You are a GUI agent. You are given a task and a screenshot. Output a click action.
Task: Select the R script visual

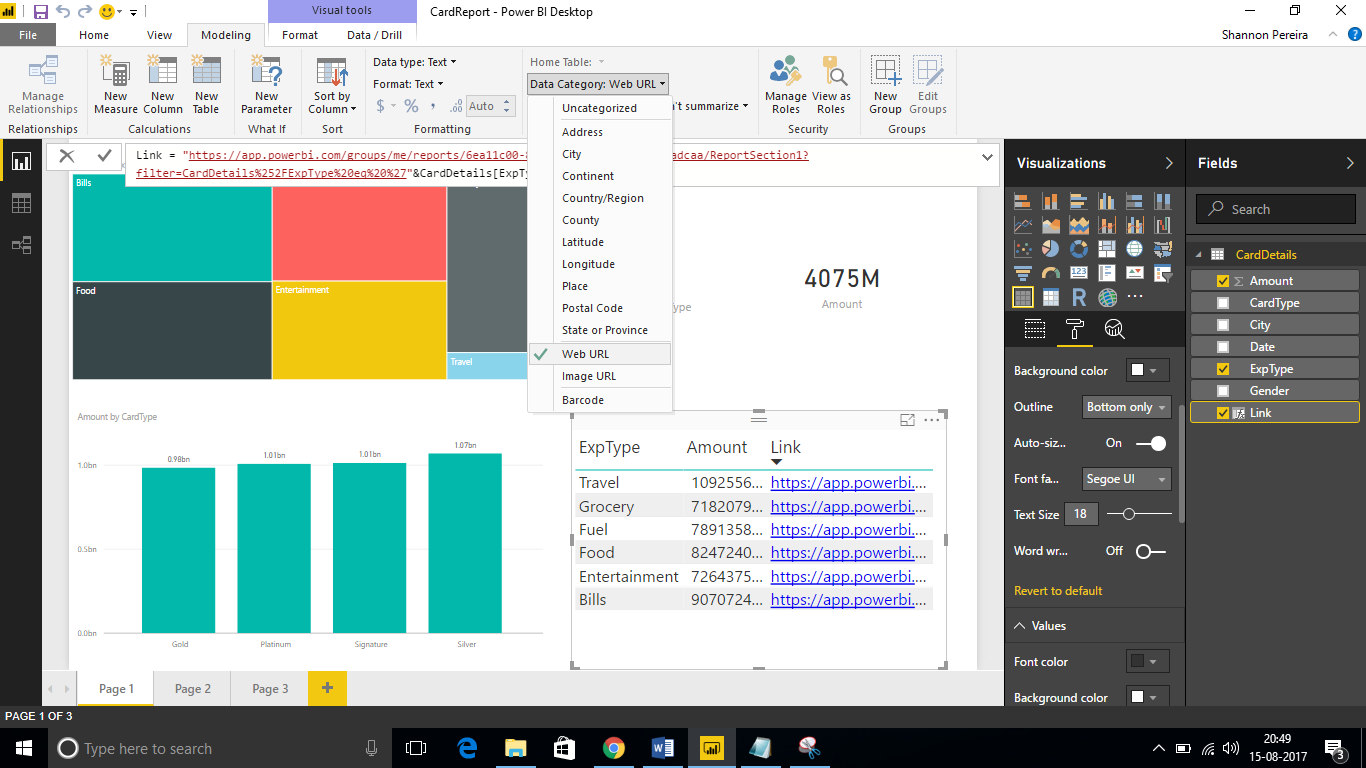[1079, 297]
